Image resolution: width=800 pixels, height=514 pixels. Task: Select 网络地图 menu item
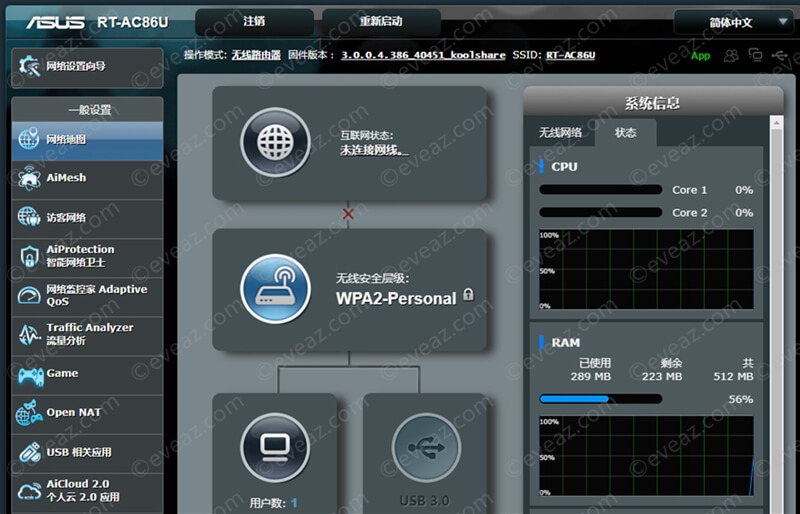tap(87, 139)
